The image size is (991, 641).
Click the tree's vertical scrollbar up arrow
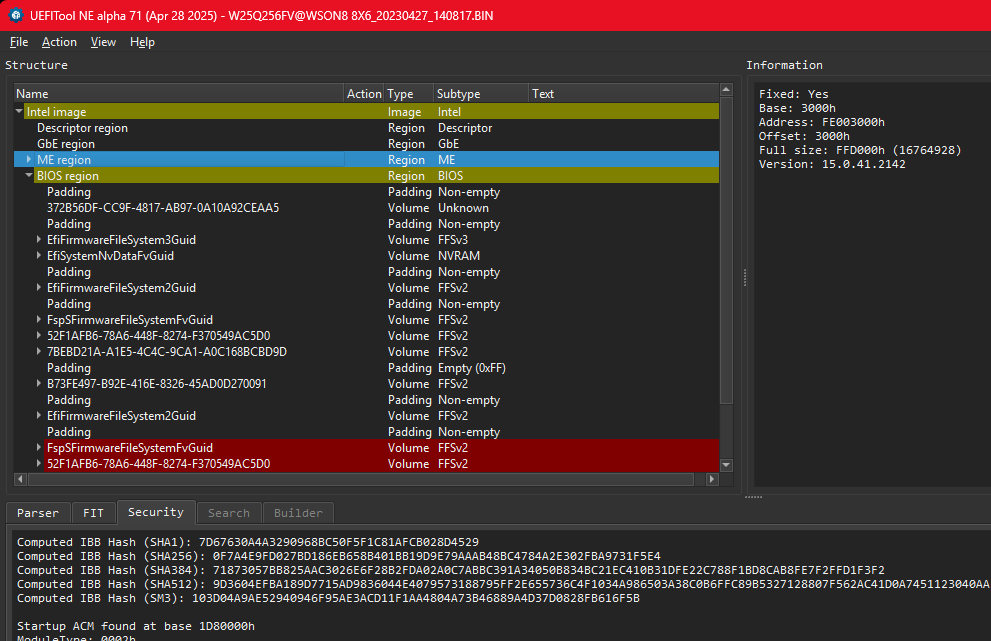[x=726, y=90]
